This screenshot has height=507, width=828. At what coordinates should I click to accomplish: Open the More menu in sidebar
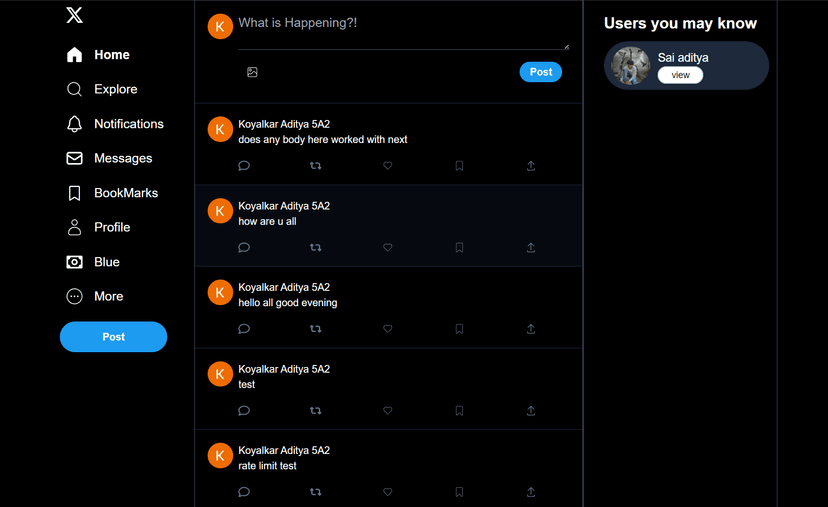(x=95, y=296)
